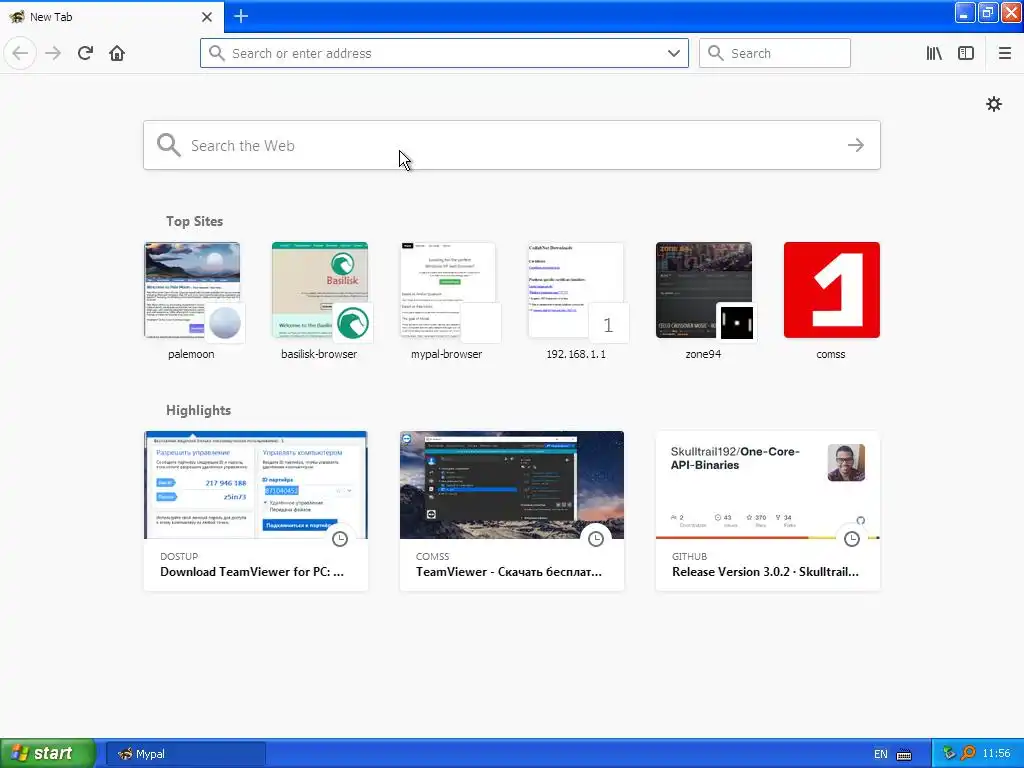
Task: Click the magnifier tray icon near clock
Action: [x=967, y=754]
